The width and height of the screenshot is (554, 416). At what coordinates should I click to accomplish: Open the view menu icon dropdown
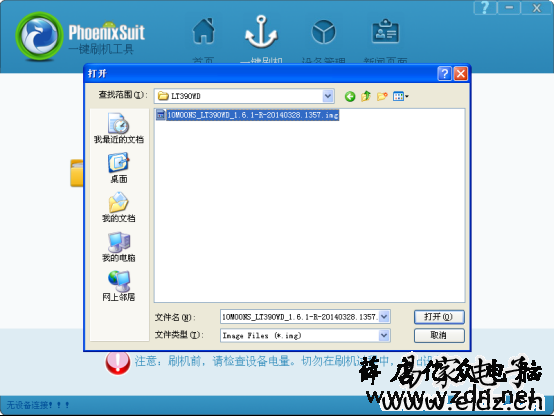401,96
